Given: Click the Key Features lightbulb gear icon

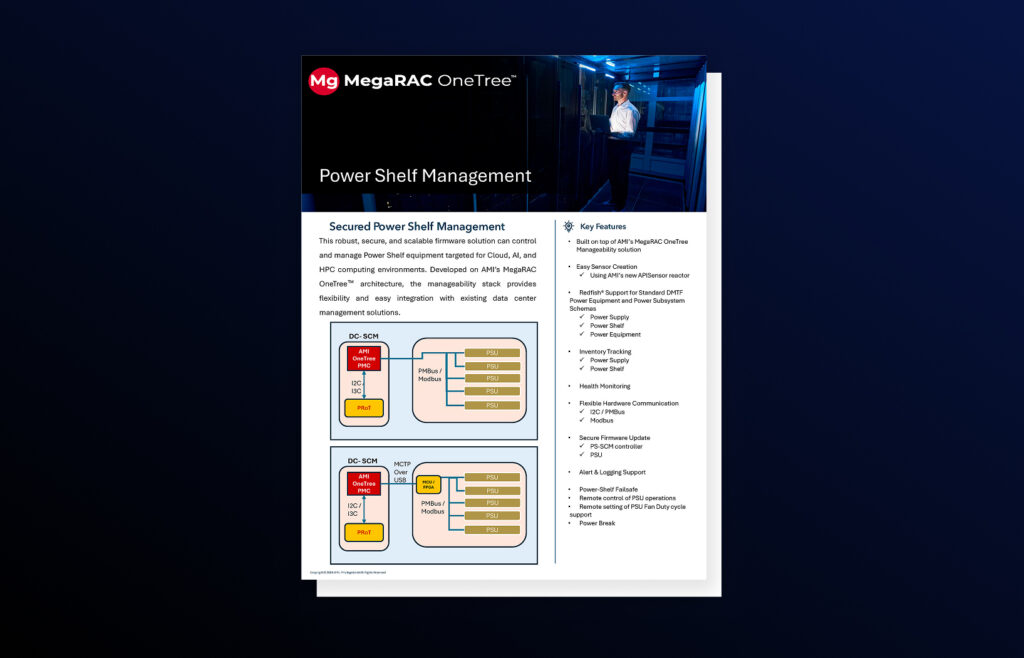Looking at the screenshot, I should coord(569,227).
